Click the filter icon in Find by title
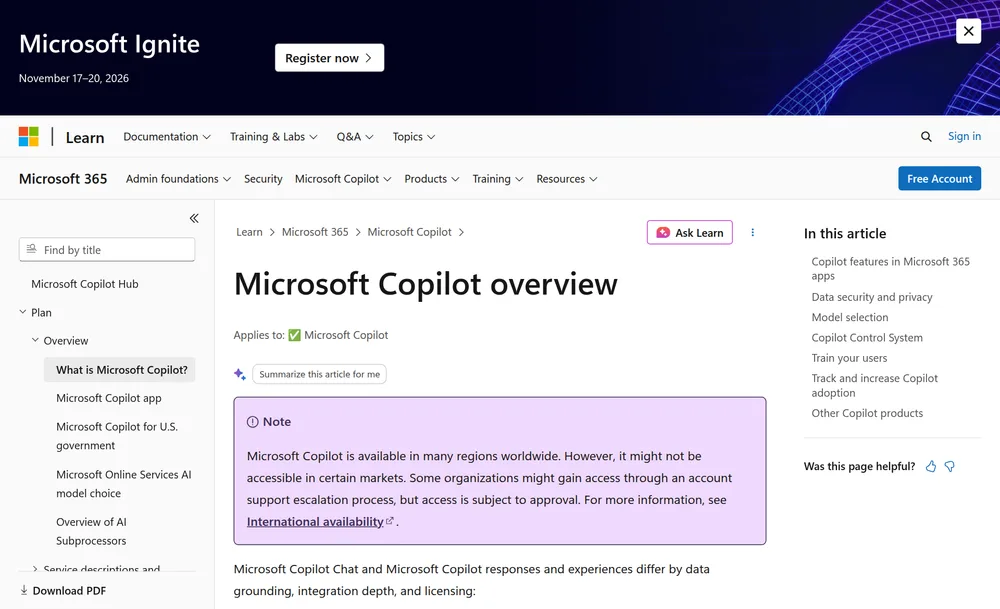The width and height of the screenshot is (1000, 609). point(31,249)
